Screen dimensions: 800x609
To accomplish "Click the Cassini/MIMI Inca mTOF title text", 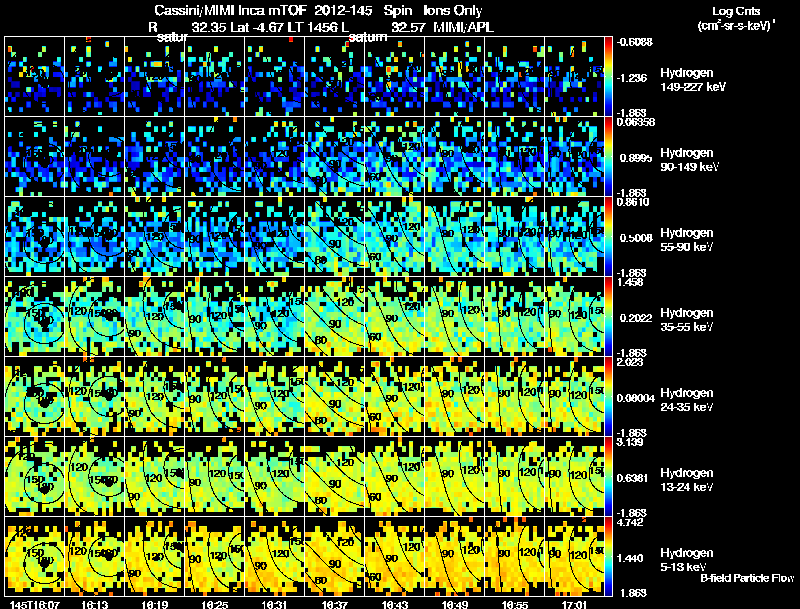I will coord(230,10).
